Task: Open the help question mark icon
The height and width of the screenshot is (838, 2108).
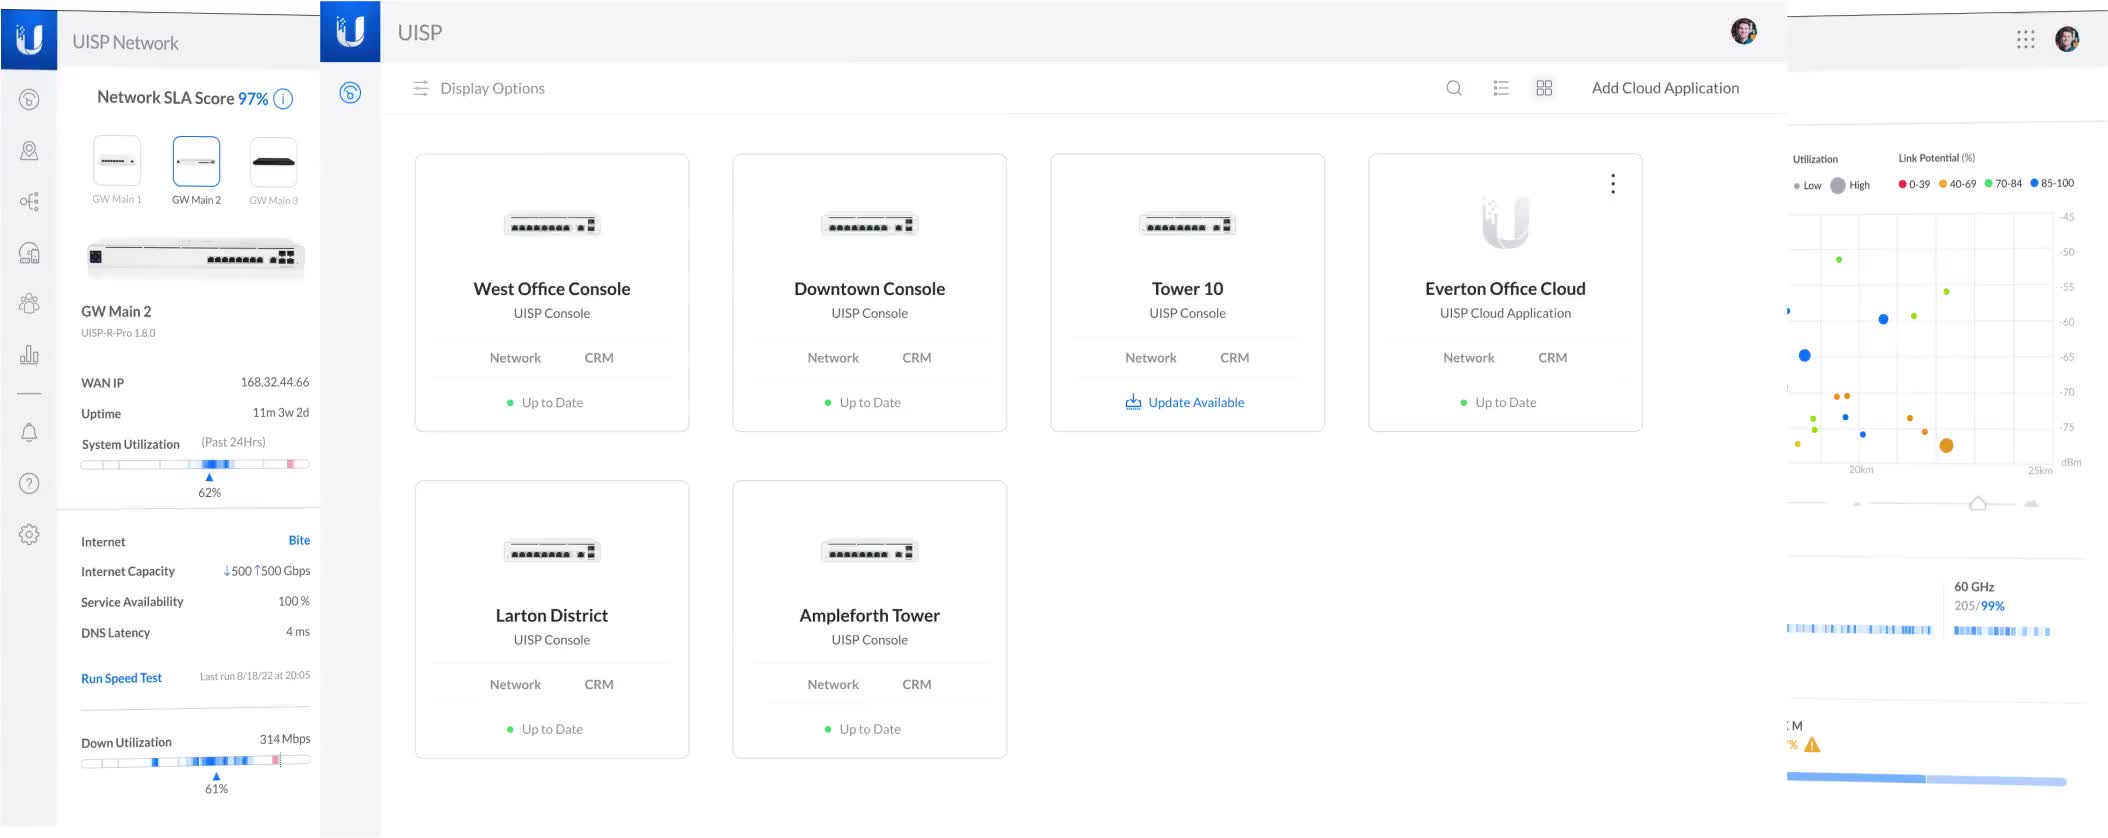Action: coord(29,484)
